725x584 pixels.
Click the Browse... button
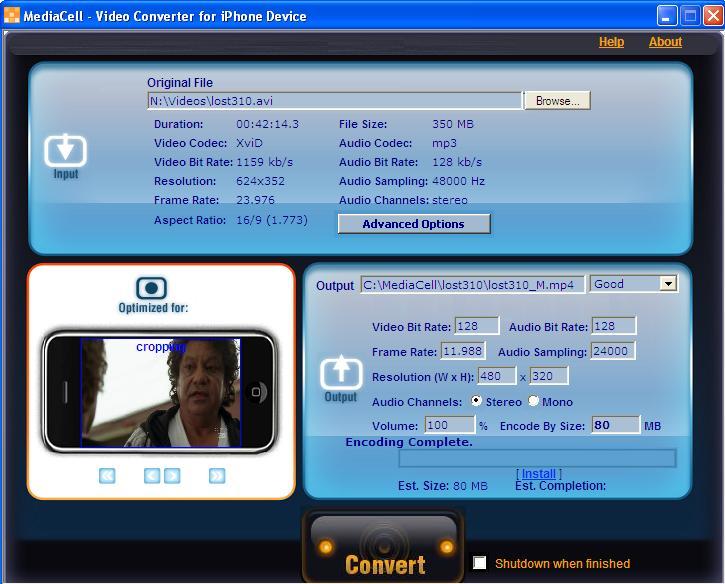point(557,101)
